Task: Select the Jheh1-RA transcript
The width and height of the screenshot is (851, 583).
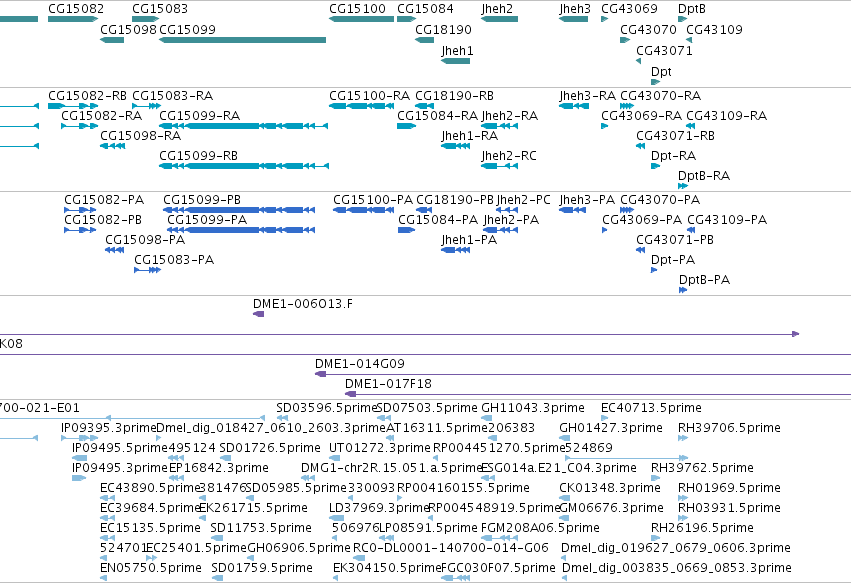Action: coord(455,145)
